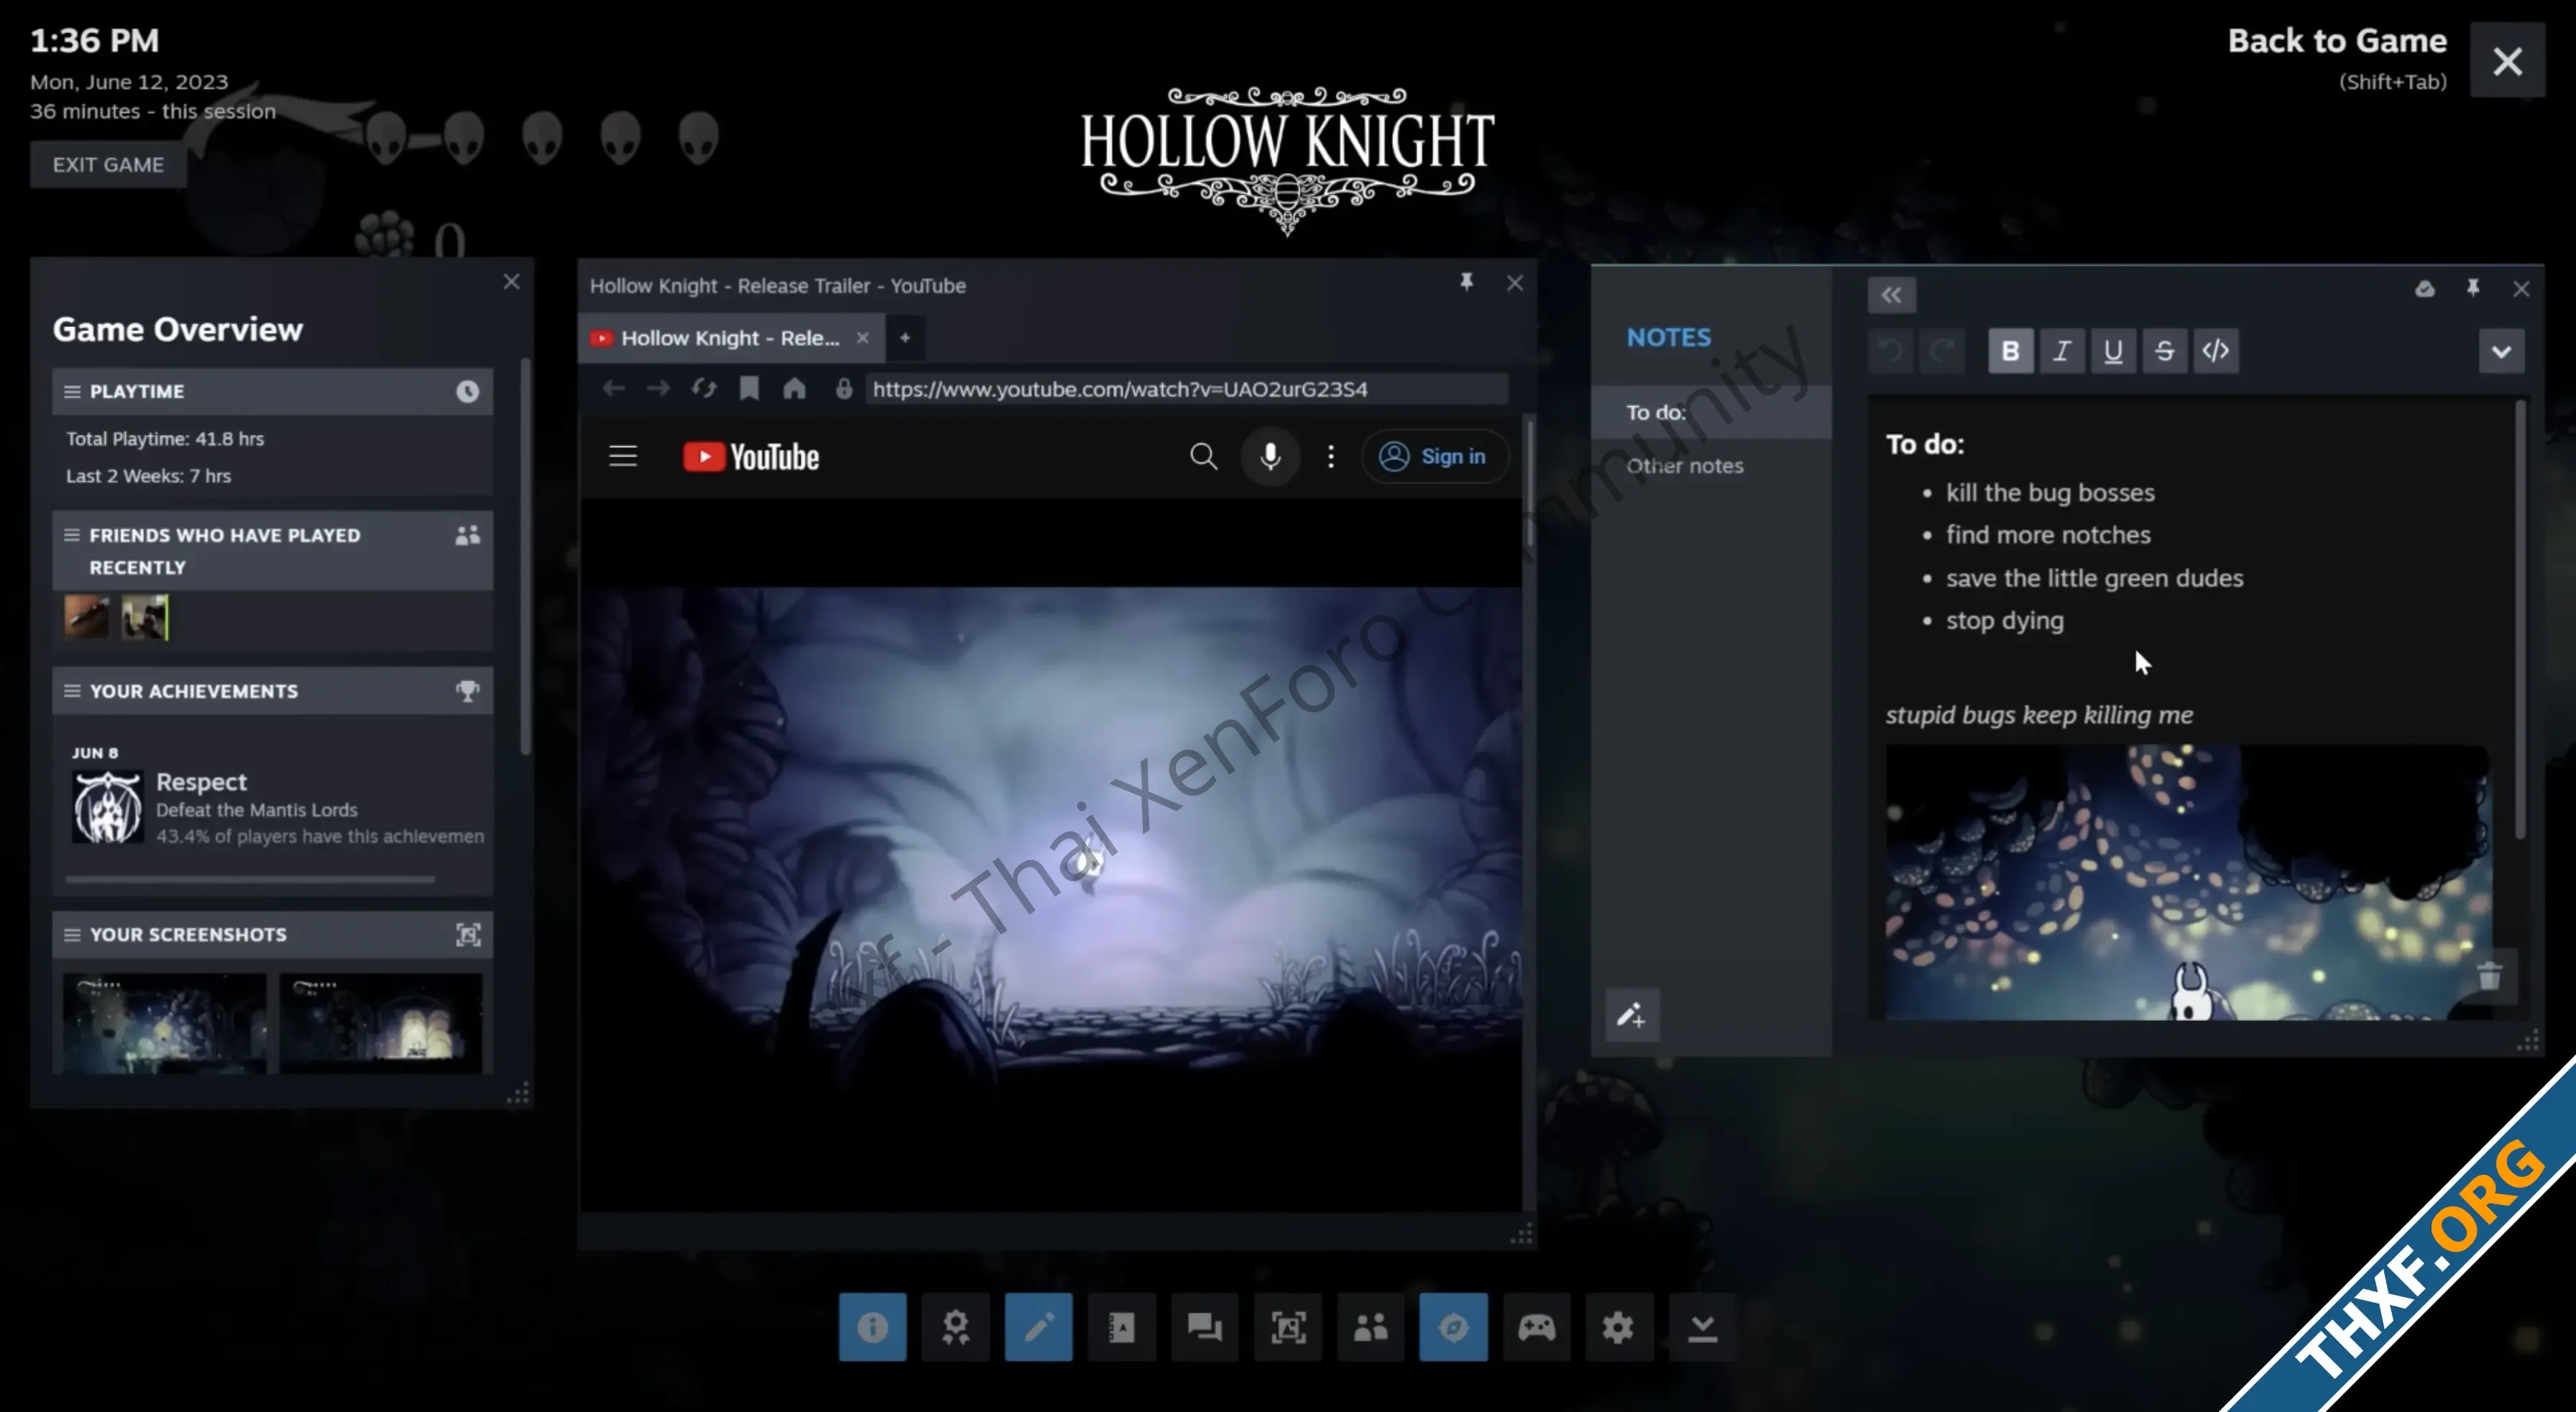Click the YouTube Sign in button
The image size is (2576, 1412).
click(1434, 457)
